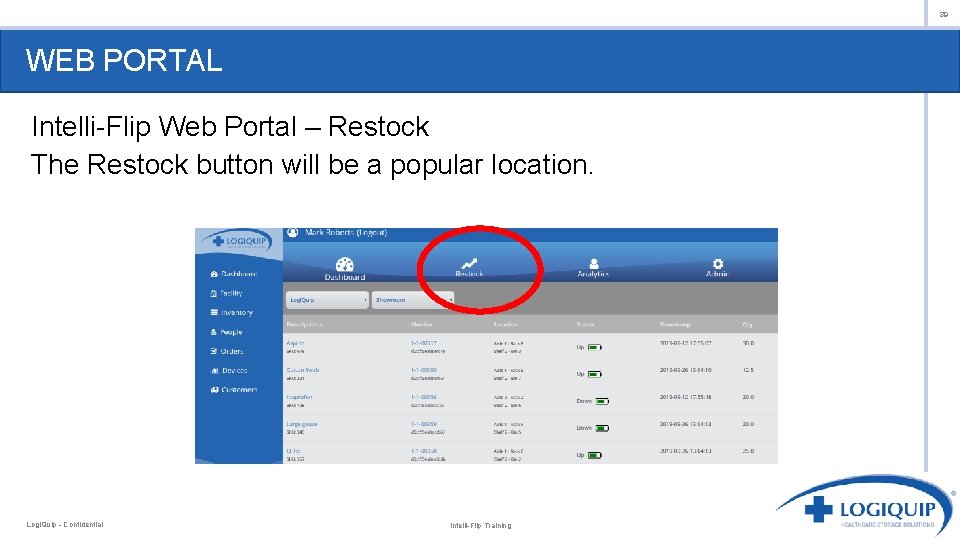Select the Admin tab with gear icon

coord(717,268)
